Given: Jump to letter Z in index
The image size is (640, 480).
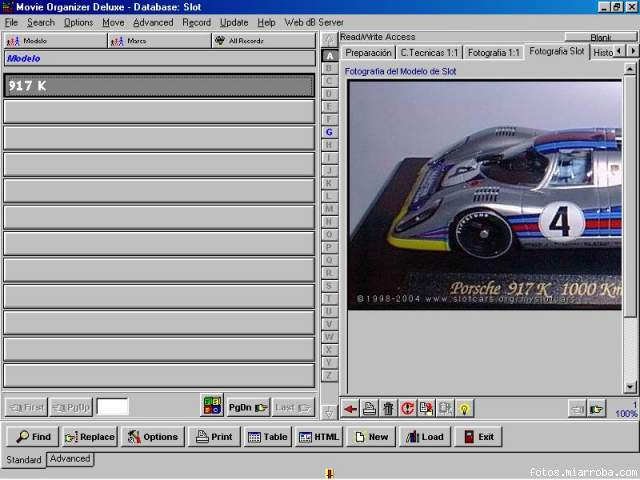Looking at the screenshot, I should [x=329, y=375].
